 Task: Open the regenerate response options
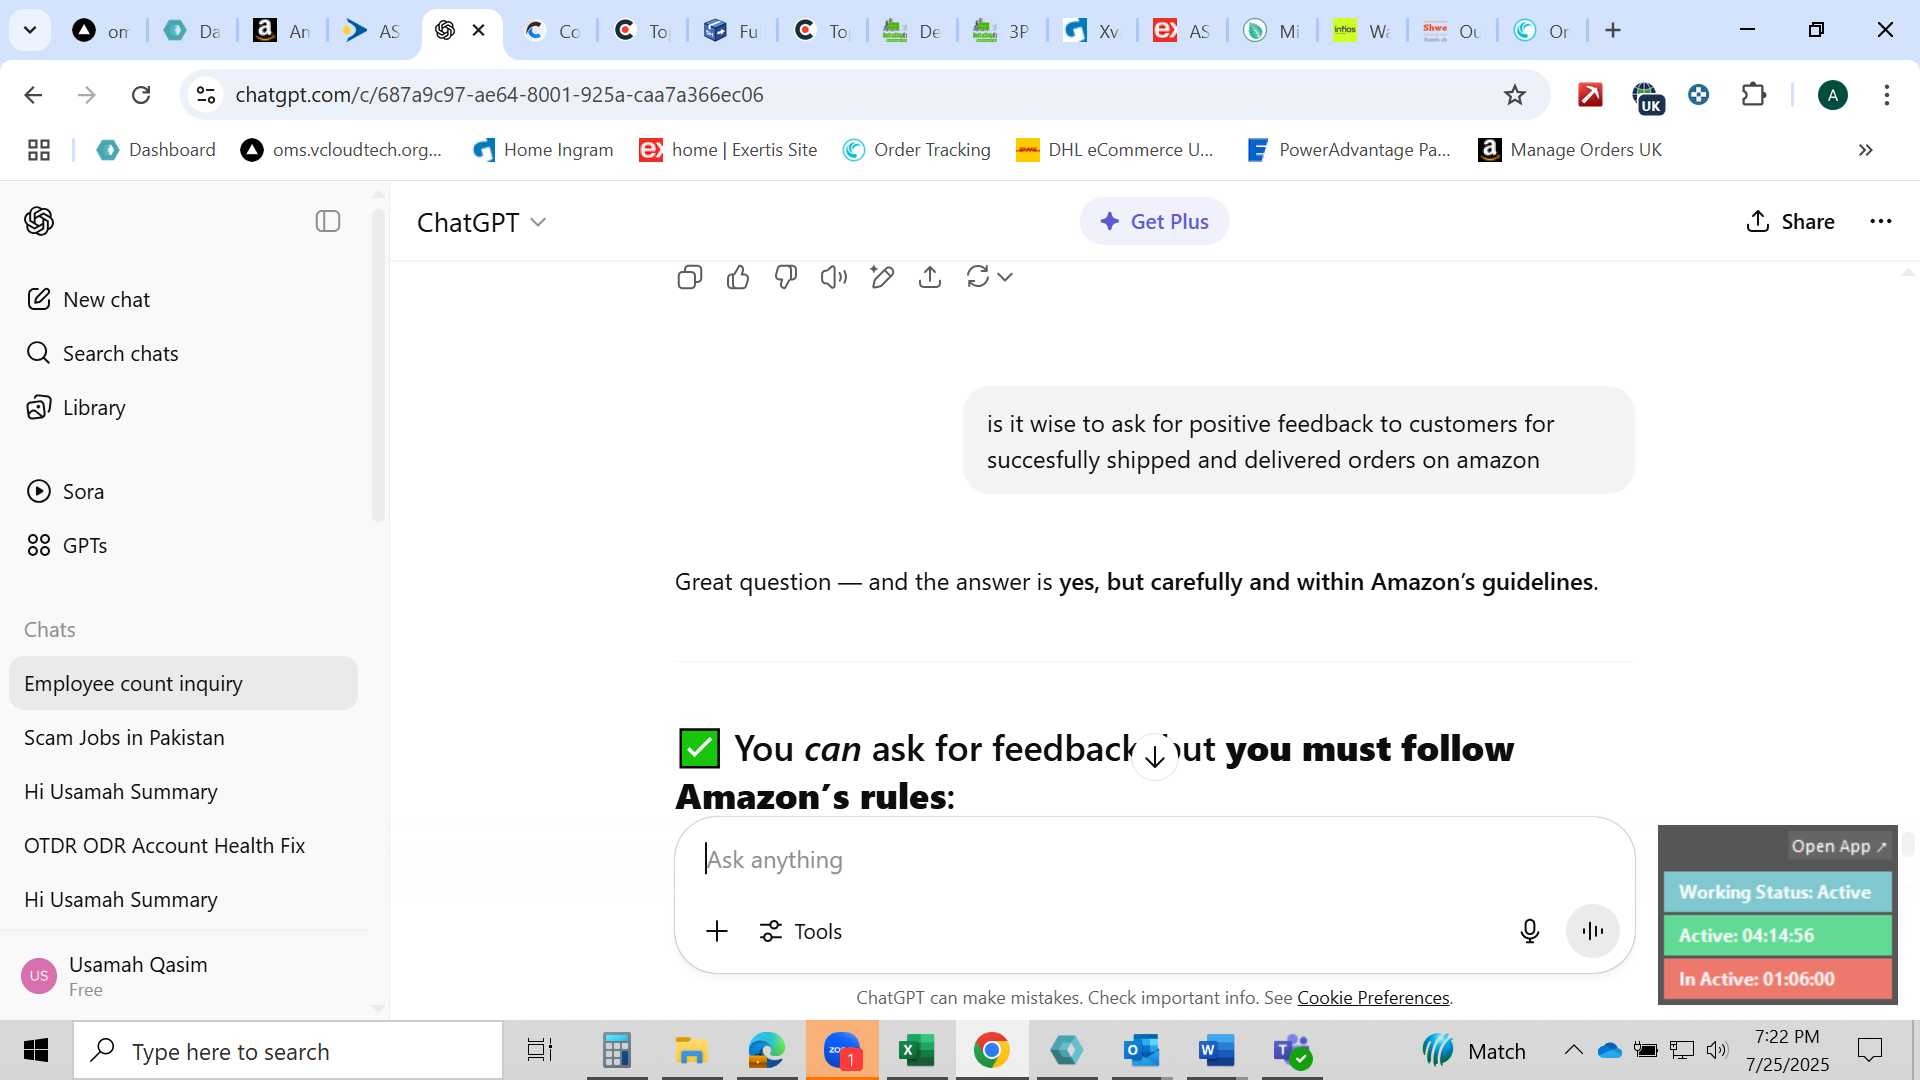point(990,277)
